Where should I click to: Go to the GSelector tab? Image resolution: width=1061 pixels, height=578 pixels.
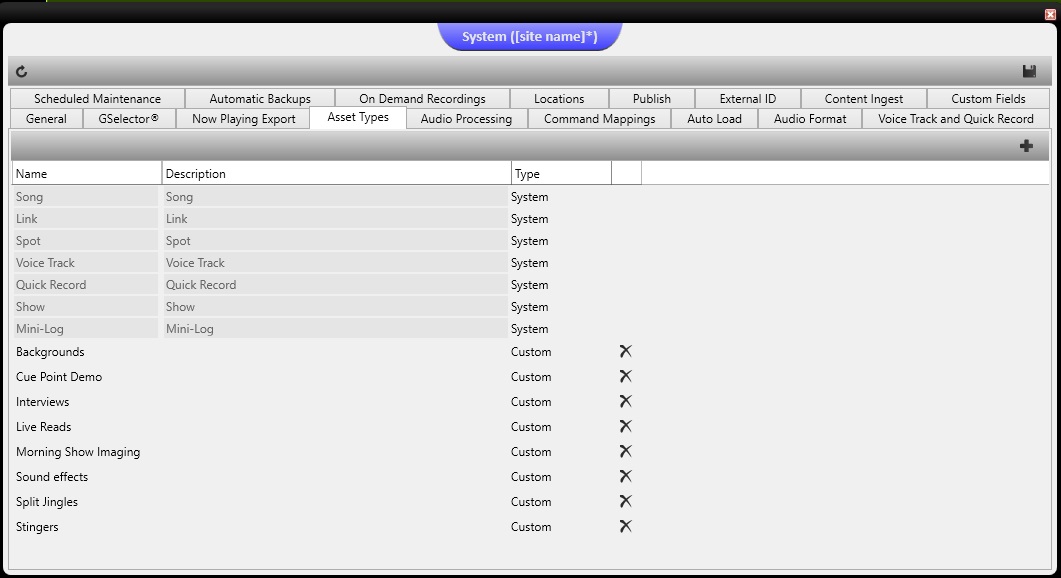129,119
